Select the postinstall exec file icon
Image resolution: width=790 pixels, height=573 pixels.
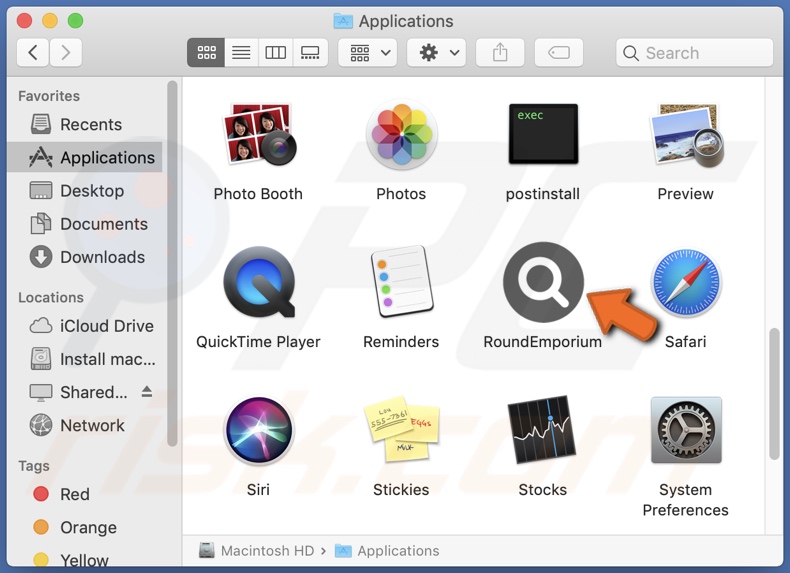[x=543, y=134]
